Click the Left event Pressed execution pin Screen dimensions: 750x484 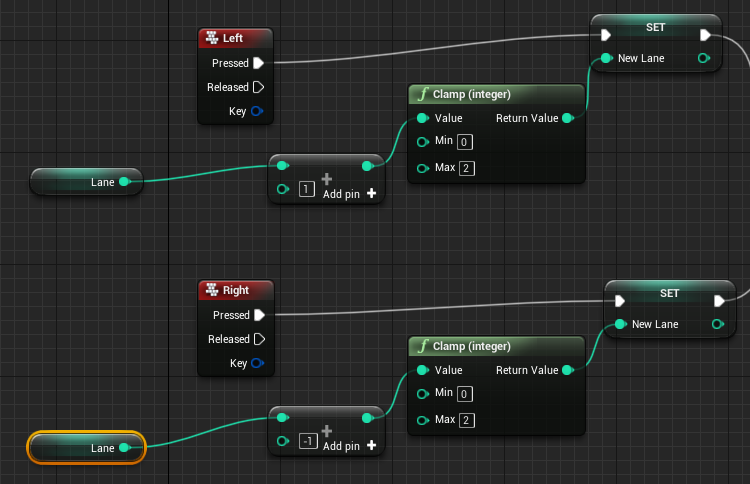(x=258, y=63)
